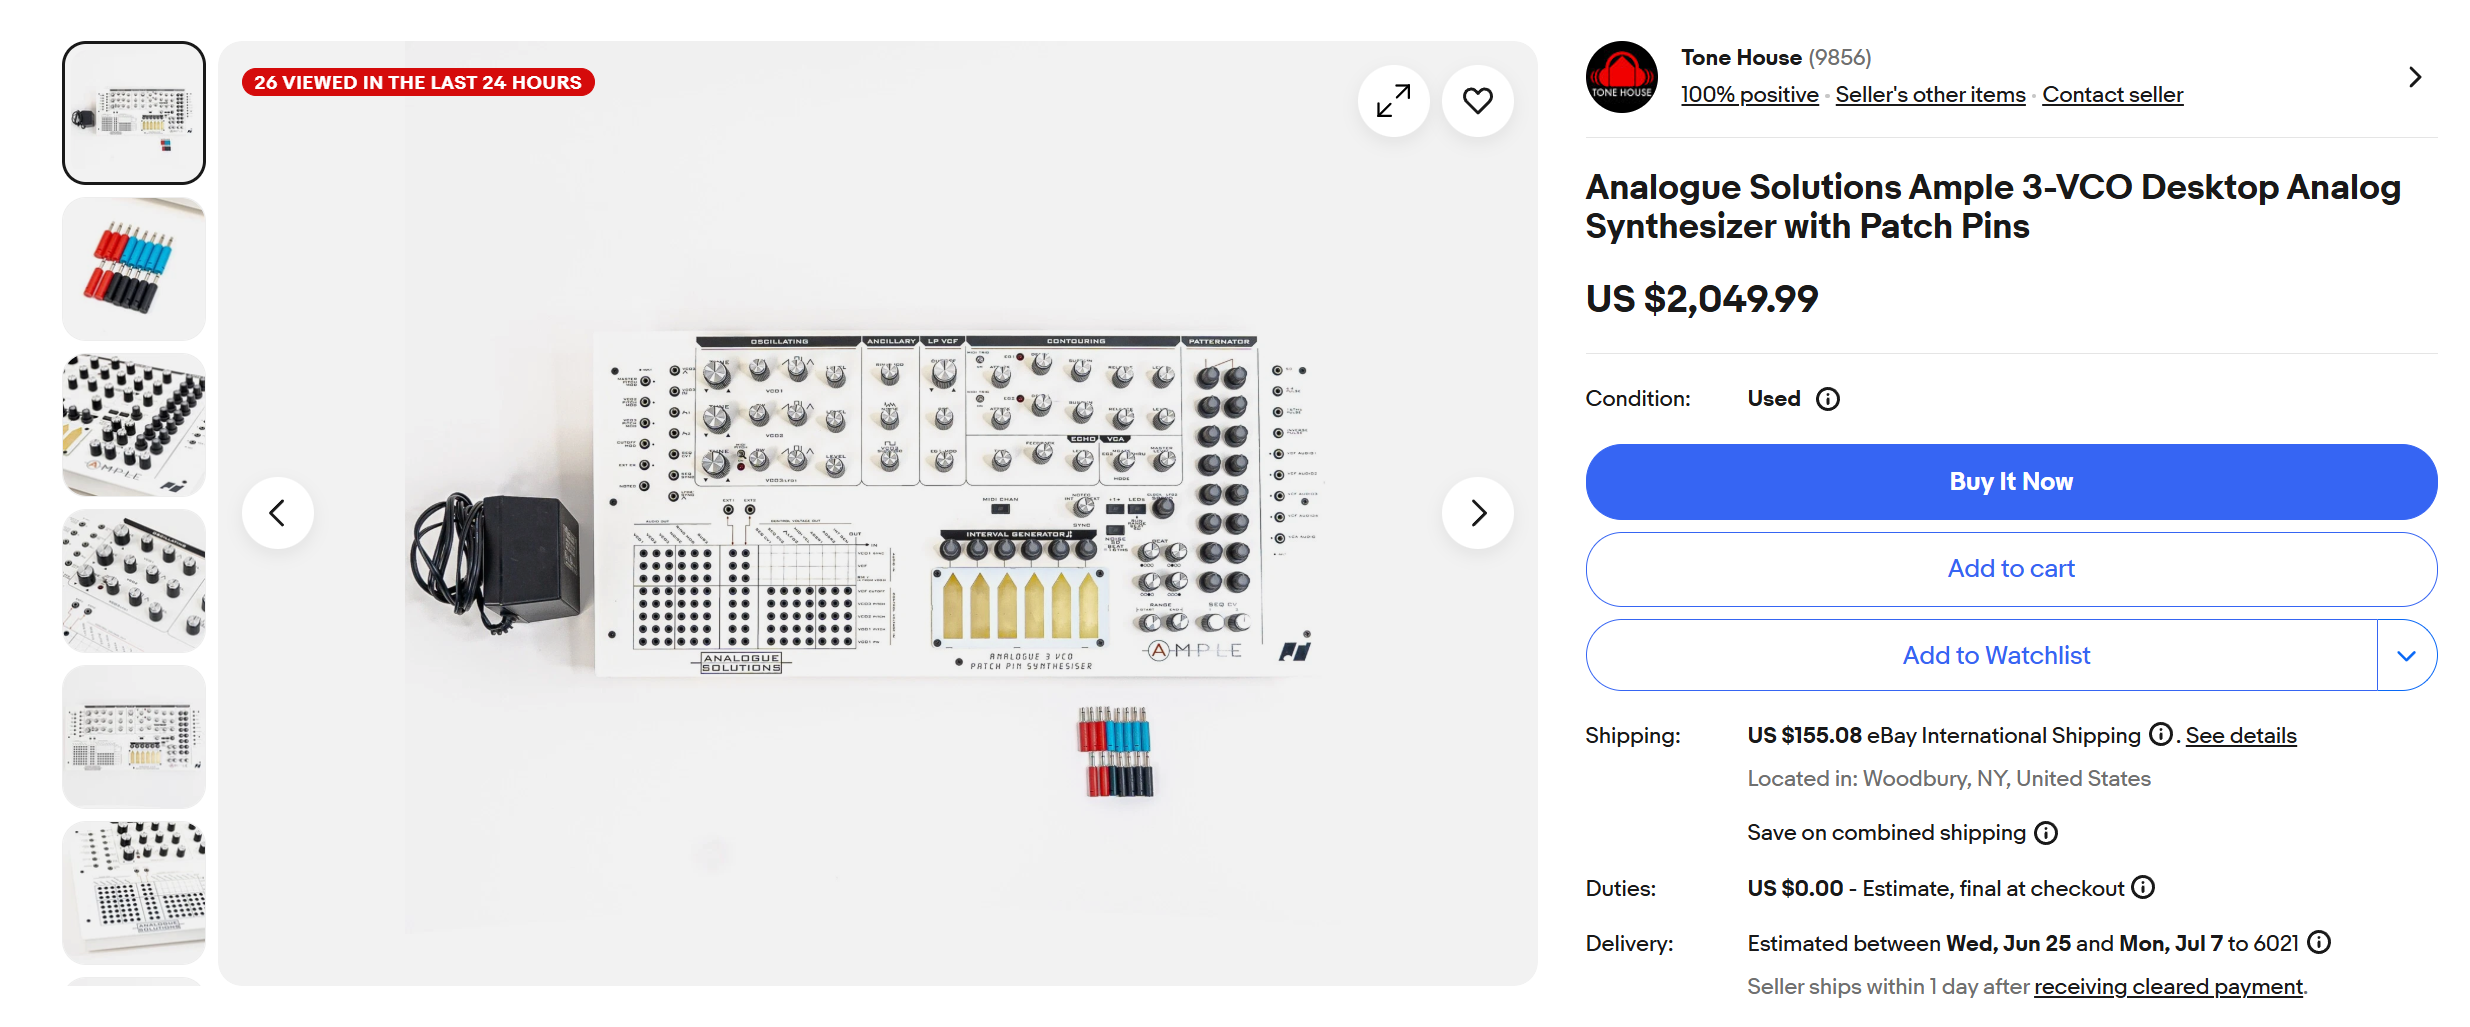
Task: Toggle the heart watchlist icon
Action: (x=1477, y=101)
